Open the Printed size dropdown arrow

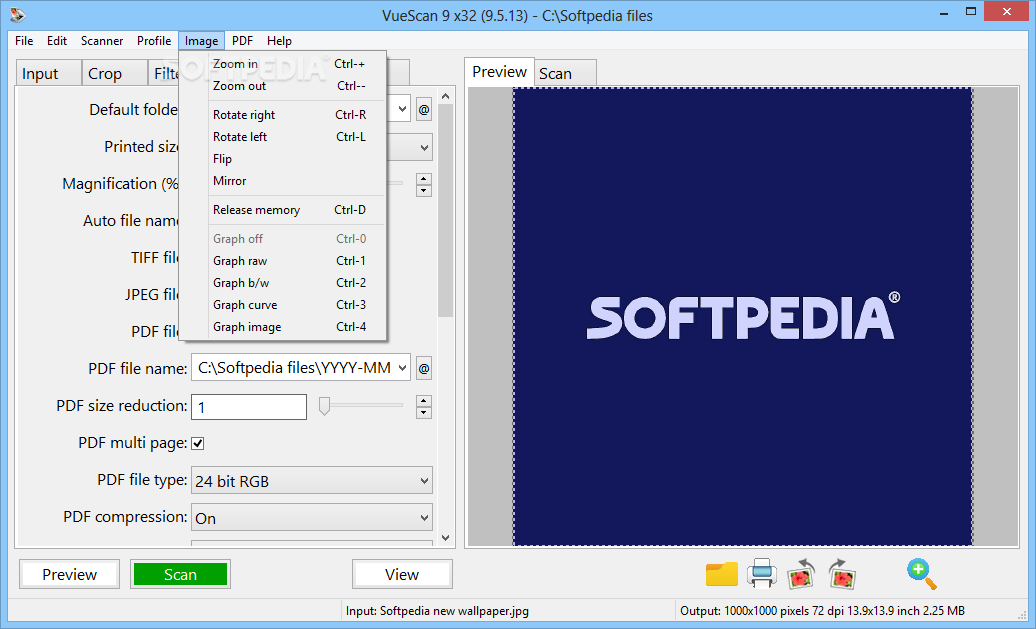tap(424, 148)
